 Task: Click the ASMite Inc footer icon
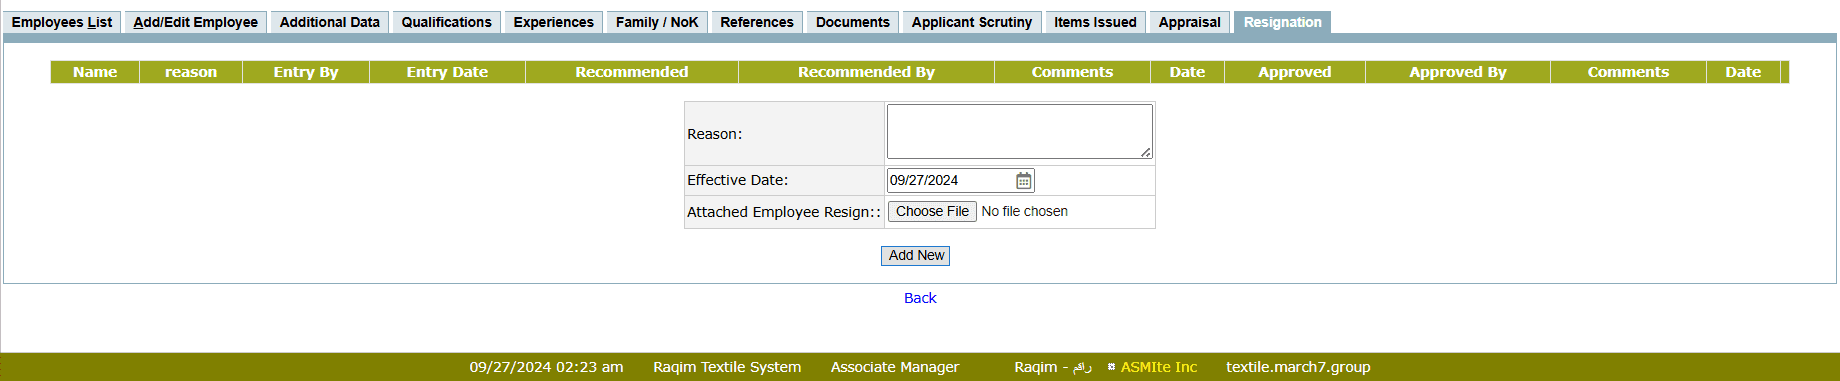tap(1111, 367)
